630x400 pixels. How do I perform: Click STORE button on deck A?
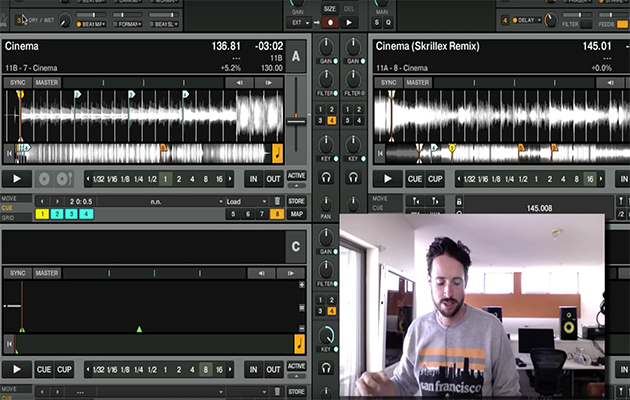click(297, 201)
